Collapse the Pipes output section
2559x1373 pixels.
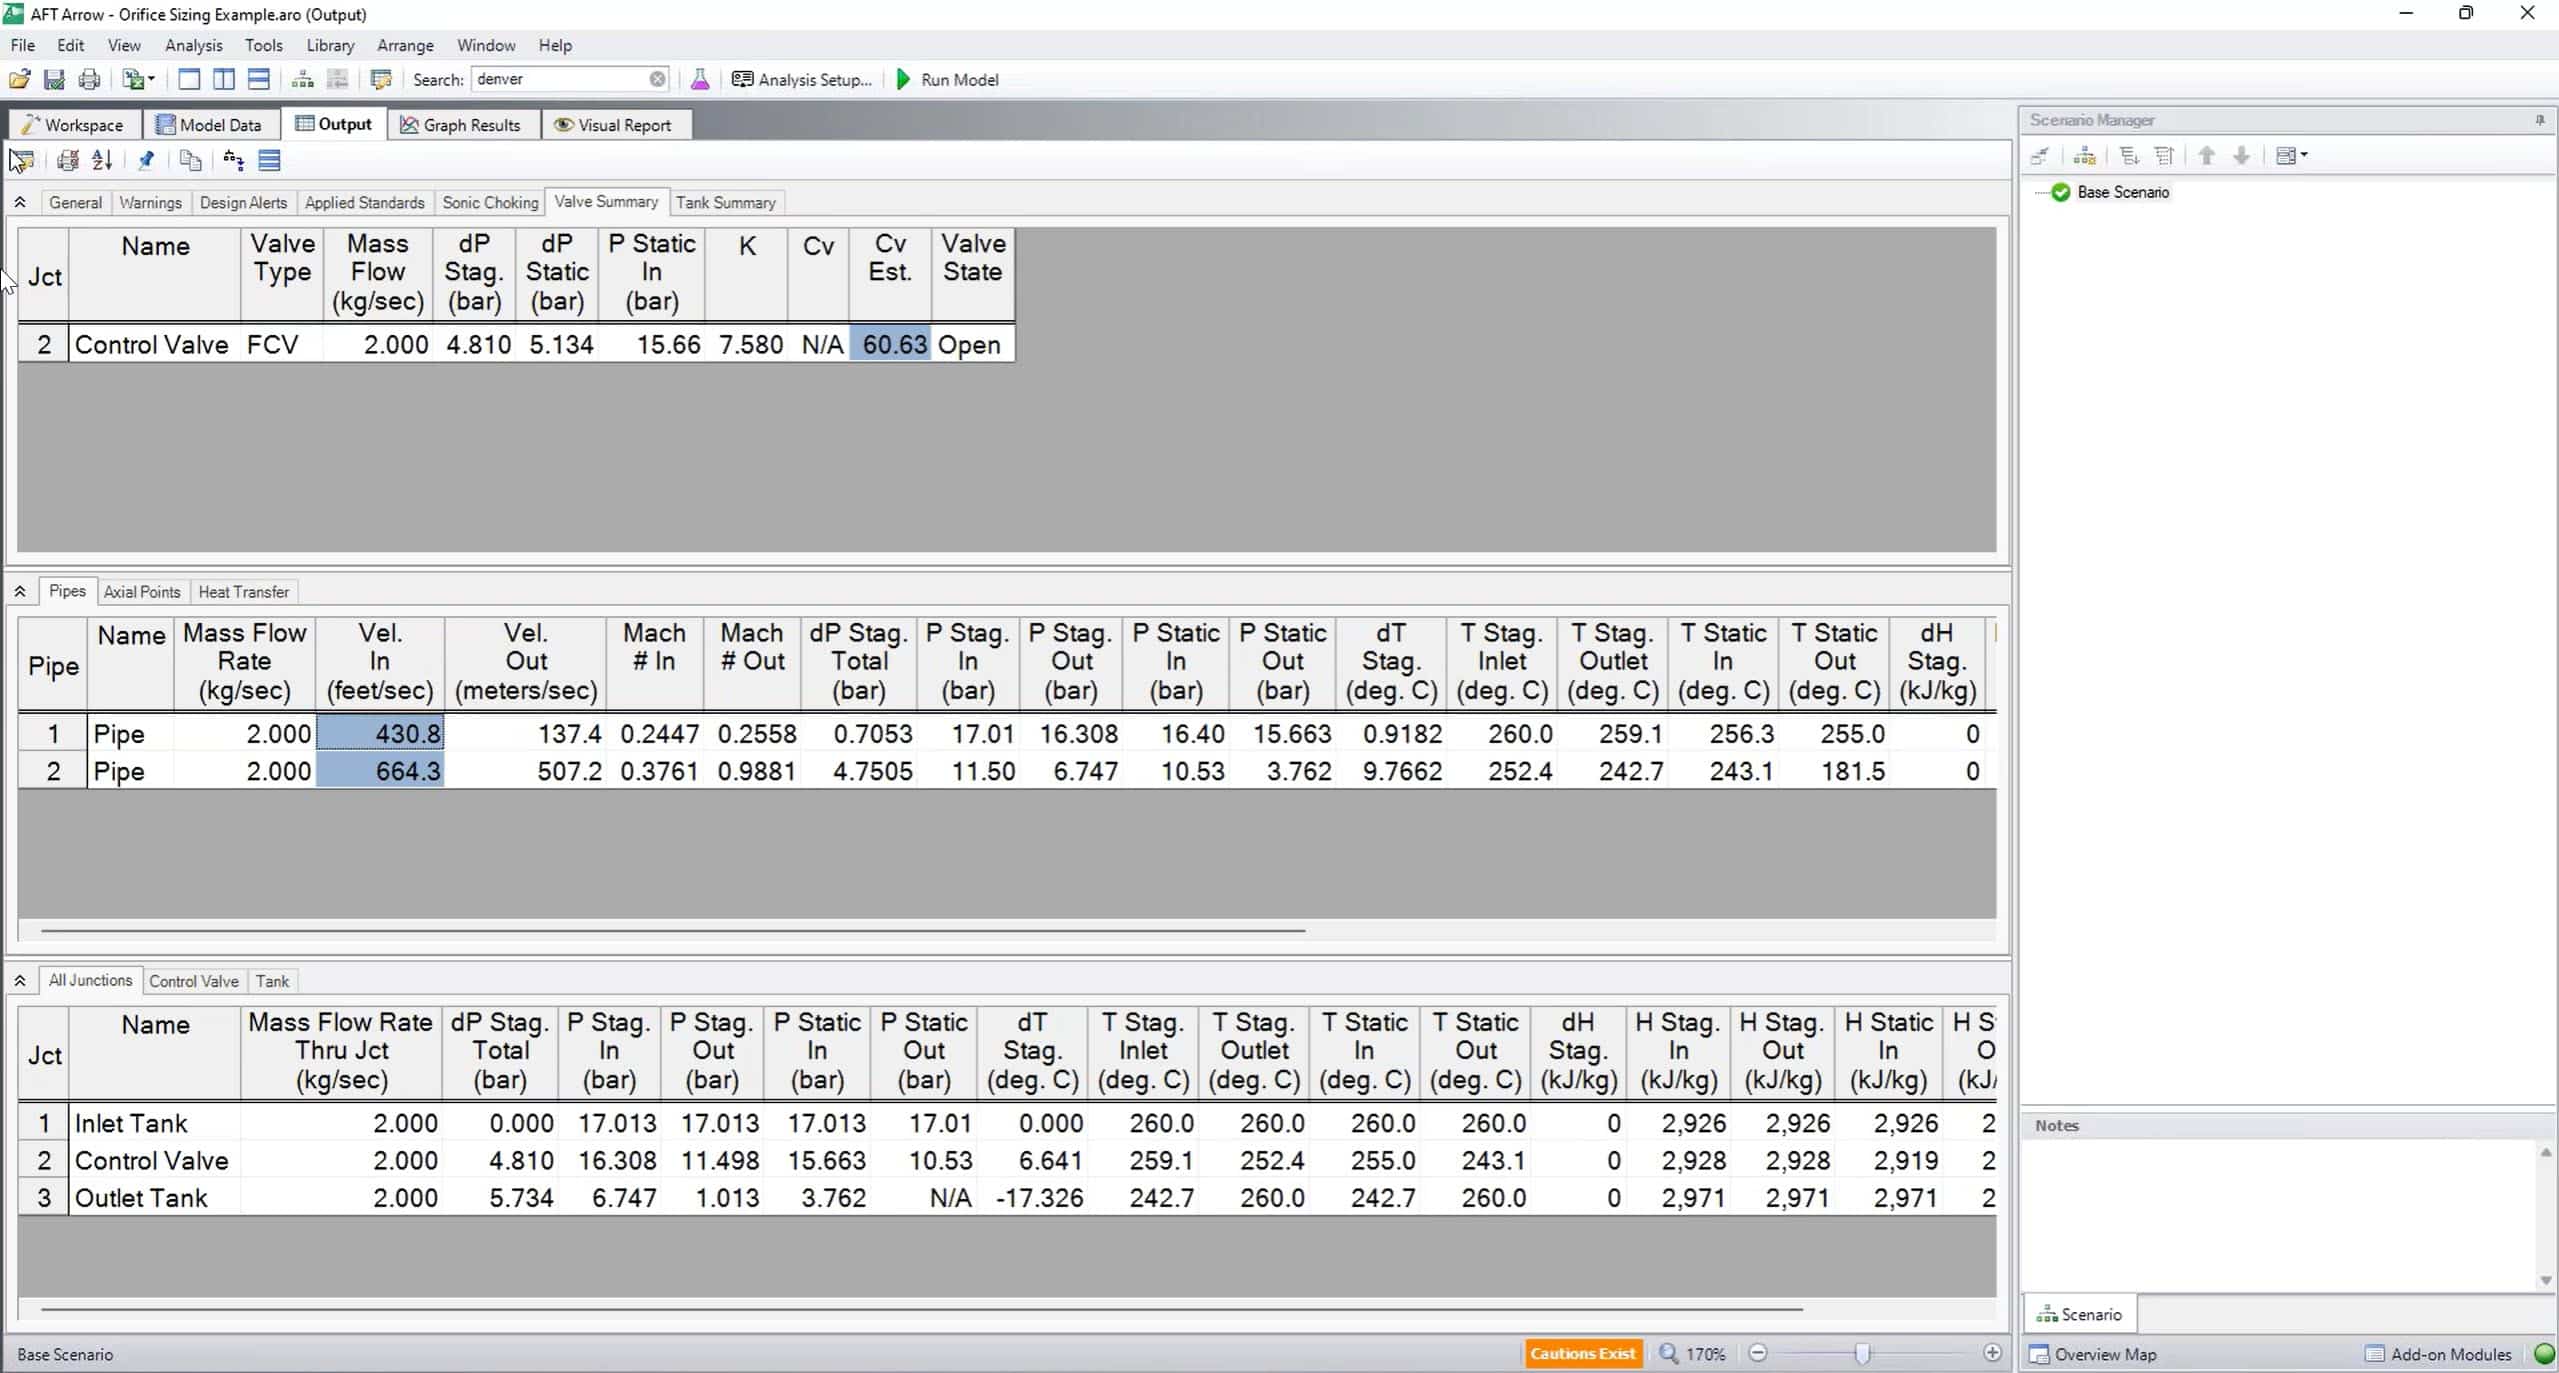click(x=20, y=592)
